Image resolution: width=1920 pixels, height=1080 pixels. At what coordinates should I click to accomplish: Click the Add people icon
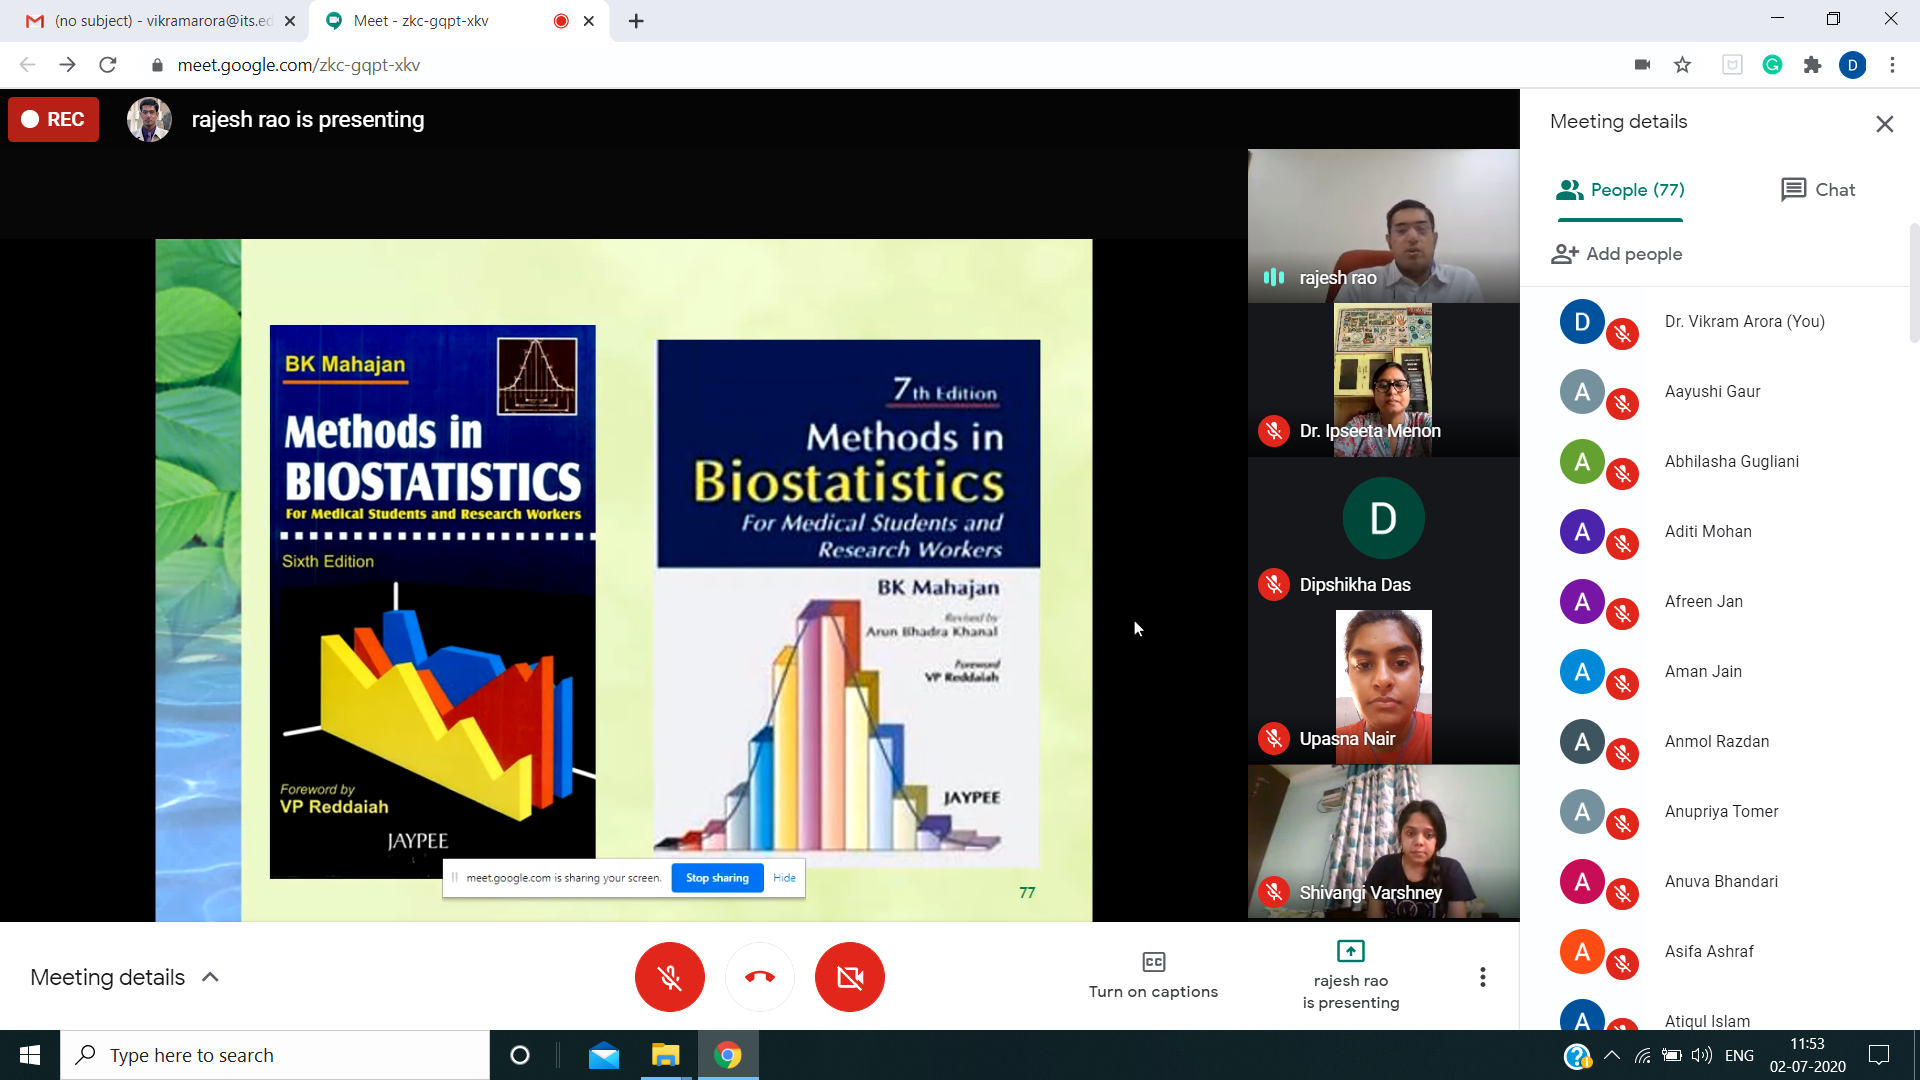tap(1565, 254)
